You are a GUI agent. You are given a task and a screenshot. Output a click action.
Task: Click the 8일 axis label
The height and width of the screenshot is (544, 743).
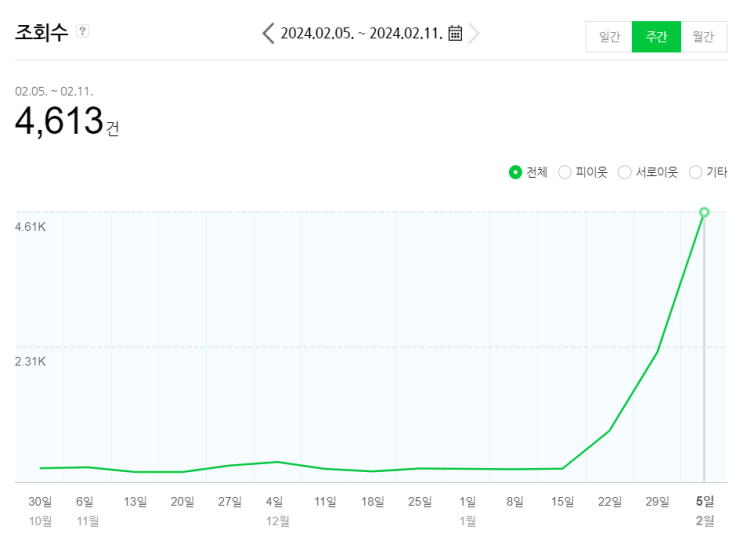[515, 501]
